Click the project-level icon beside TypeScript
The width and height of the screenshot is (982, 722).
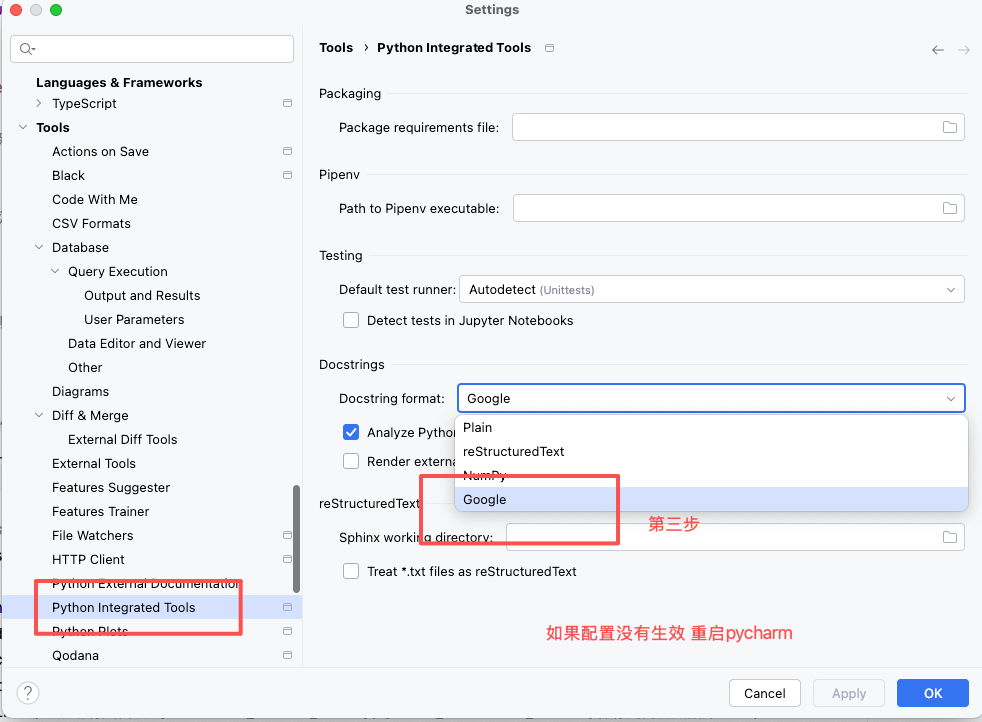point(287,103)
